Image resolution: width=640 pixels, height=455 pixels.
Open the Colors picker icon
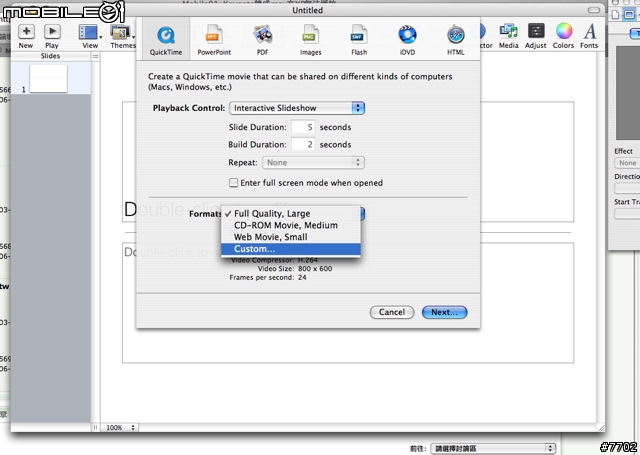[x=563, y=36]
